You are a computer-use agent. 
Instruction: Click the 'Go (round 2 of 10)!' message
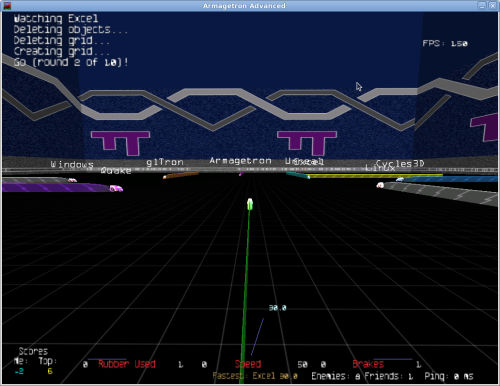pos(71,62)
